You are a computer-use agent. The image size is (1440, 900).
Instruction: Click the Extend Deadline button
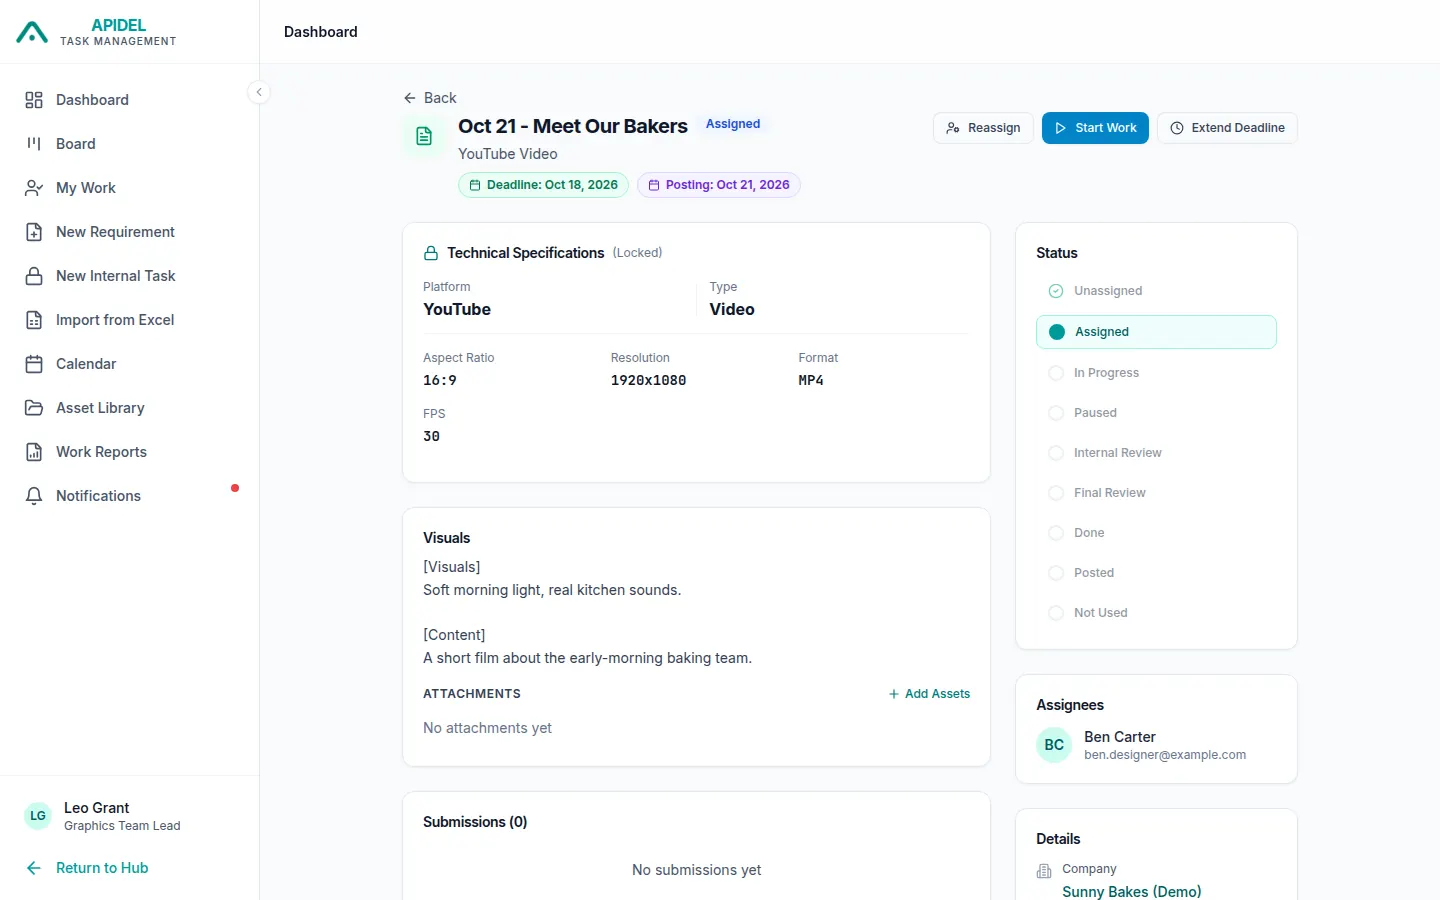(1227, 128)
